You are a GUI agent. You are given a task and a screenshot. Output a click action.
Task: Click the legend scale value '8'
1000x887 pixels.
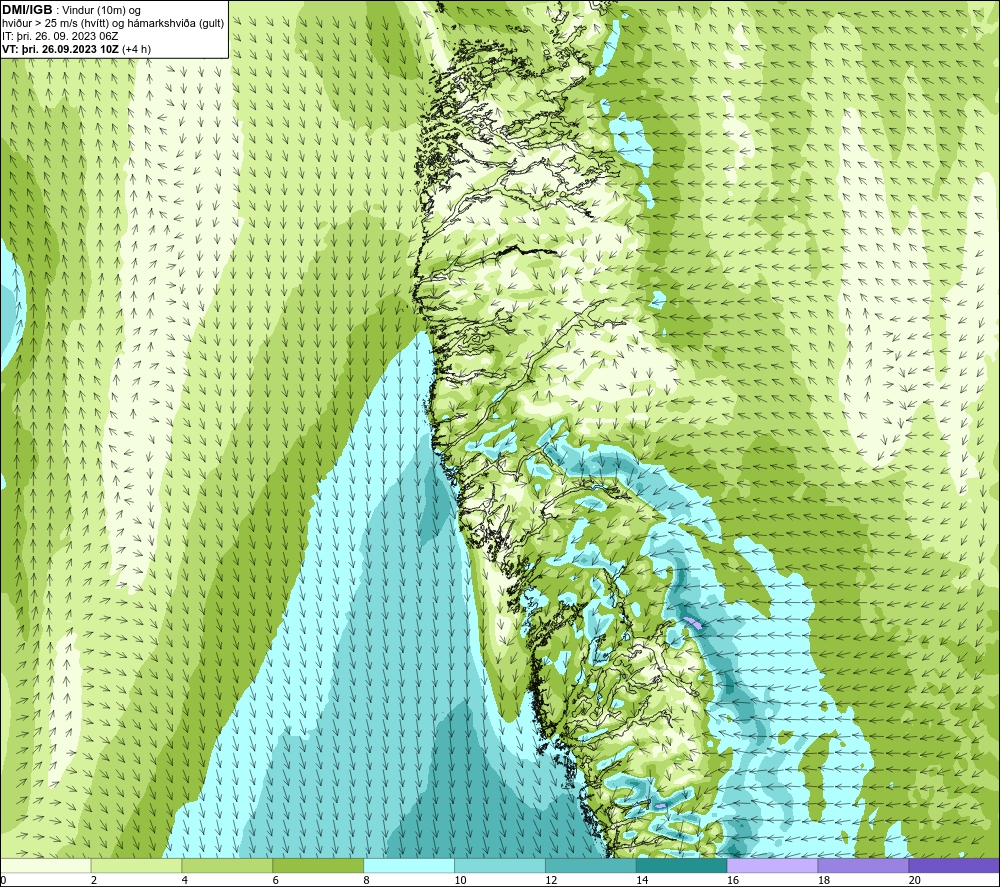367,880
